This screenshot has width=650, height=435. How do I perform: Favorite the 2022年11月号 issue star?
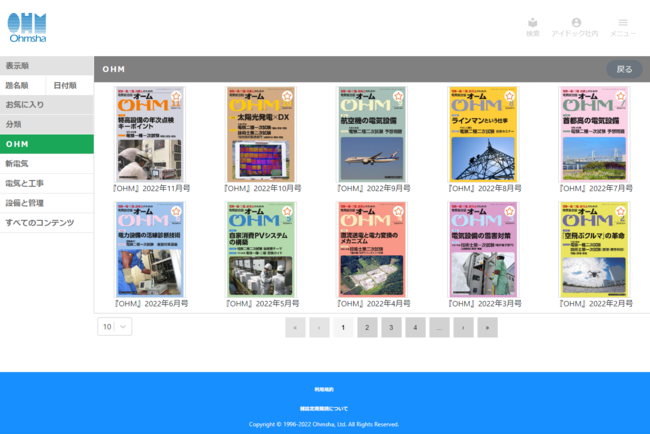(176, 96)
